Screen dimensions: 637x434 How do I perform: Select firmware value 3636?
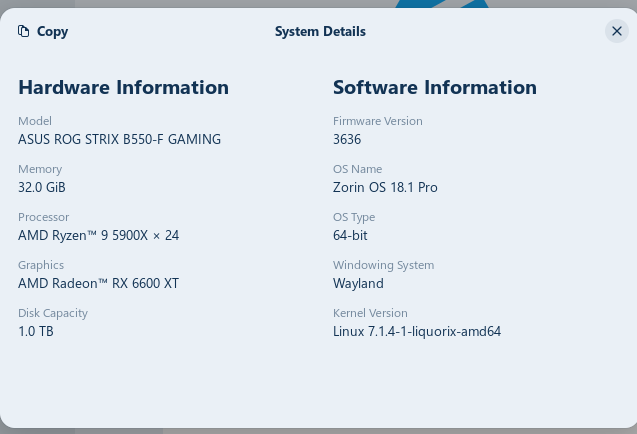click(347, 139)
